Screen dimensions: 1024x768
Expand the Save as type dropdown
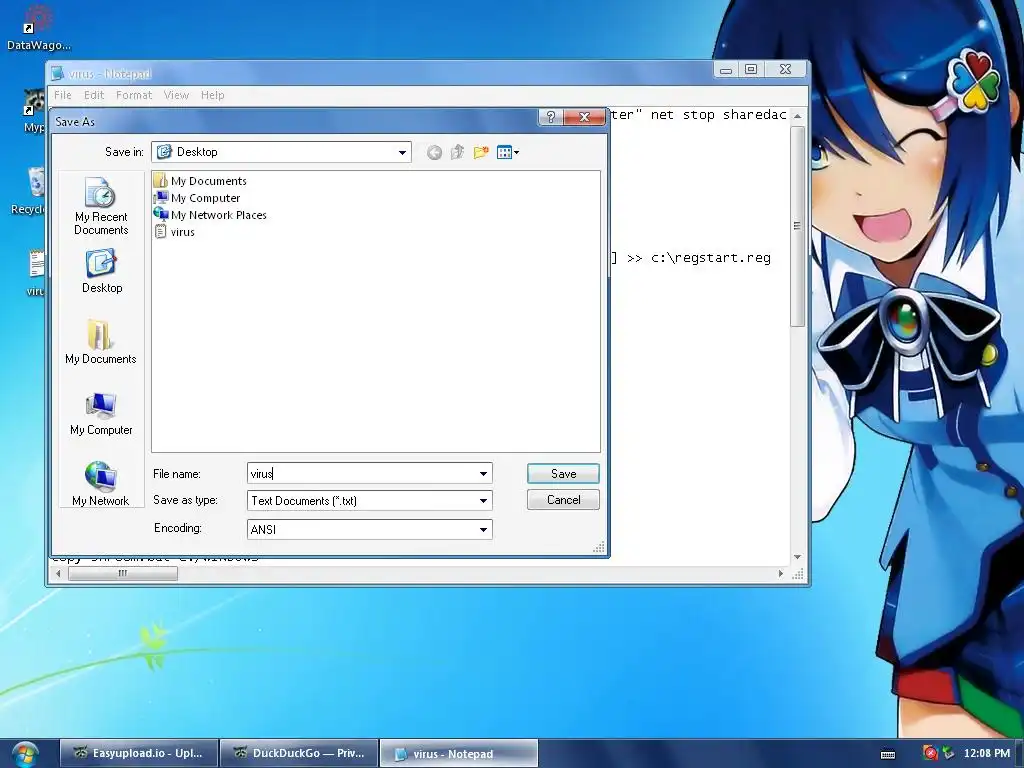pos(483,501)
